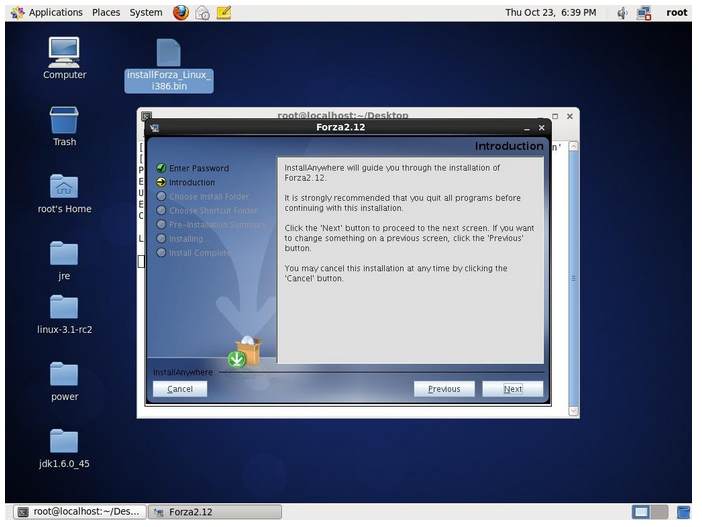The image size is (702, 527).
Task: Click the volume speaker icon
Action: tap(622, 13)
